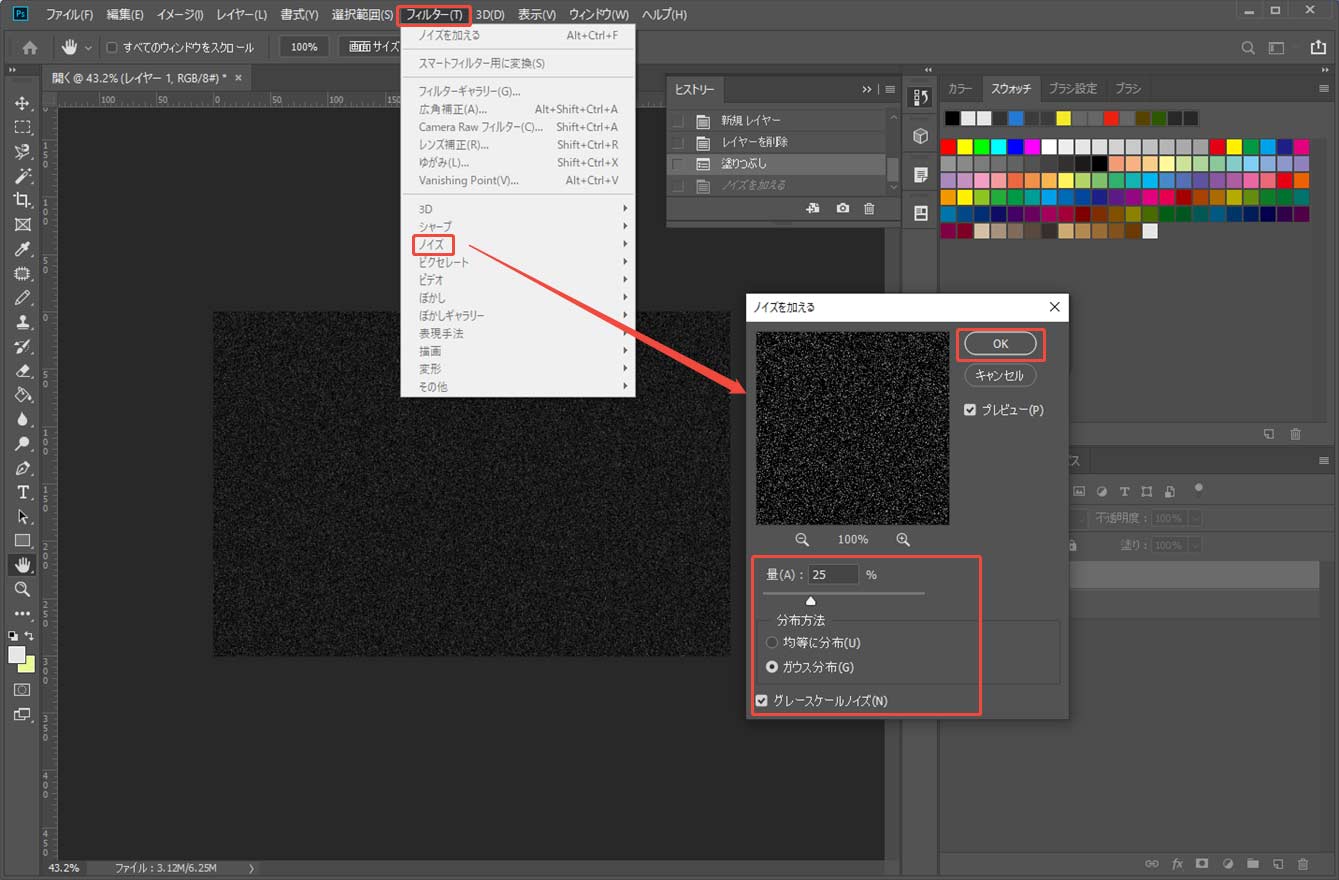Pick the red swatch in Swatches panel

point(948,147)
